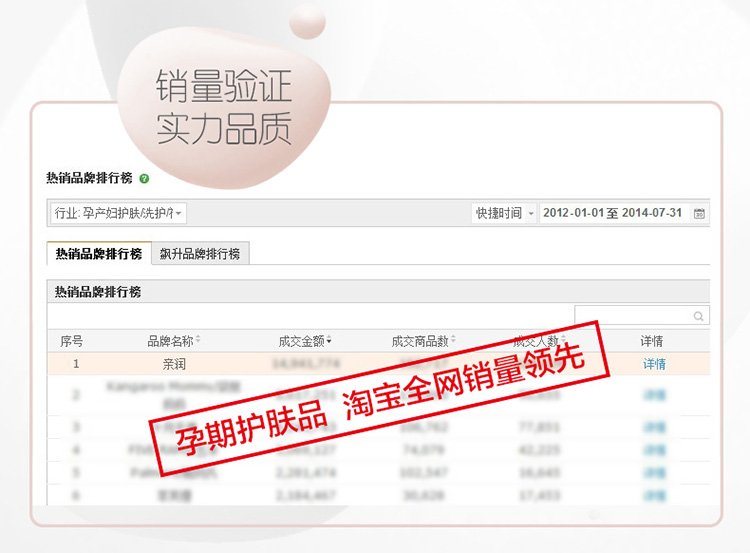The height and width of the screenshot is (553, 750).
Task: Open the 行业 category dropdown
Action: tap(118, 213)
